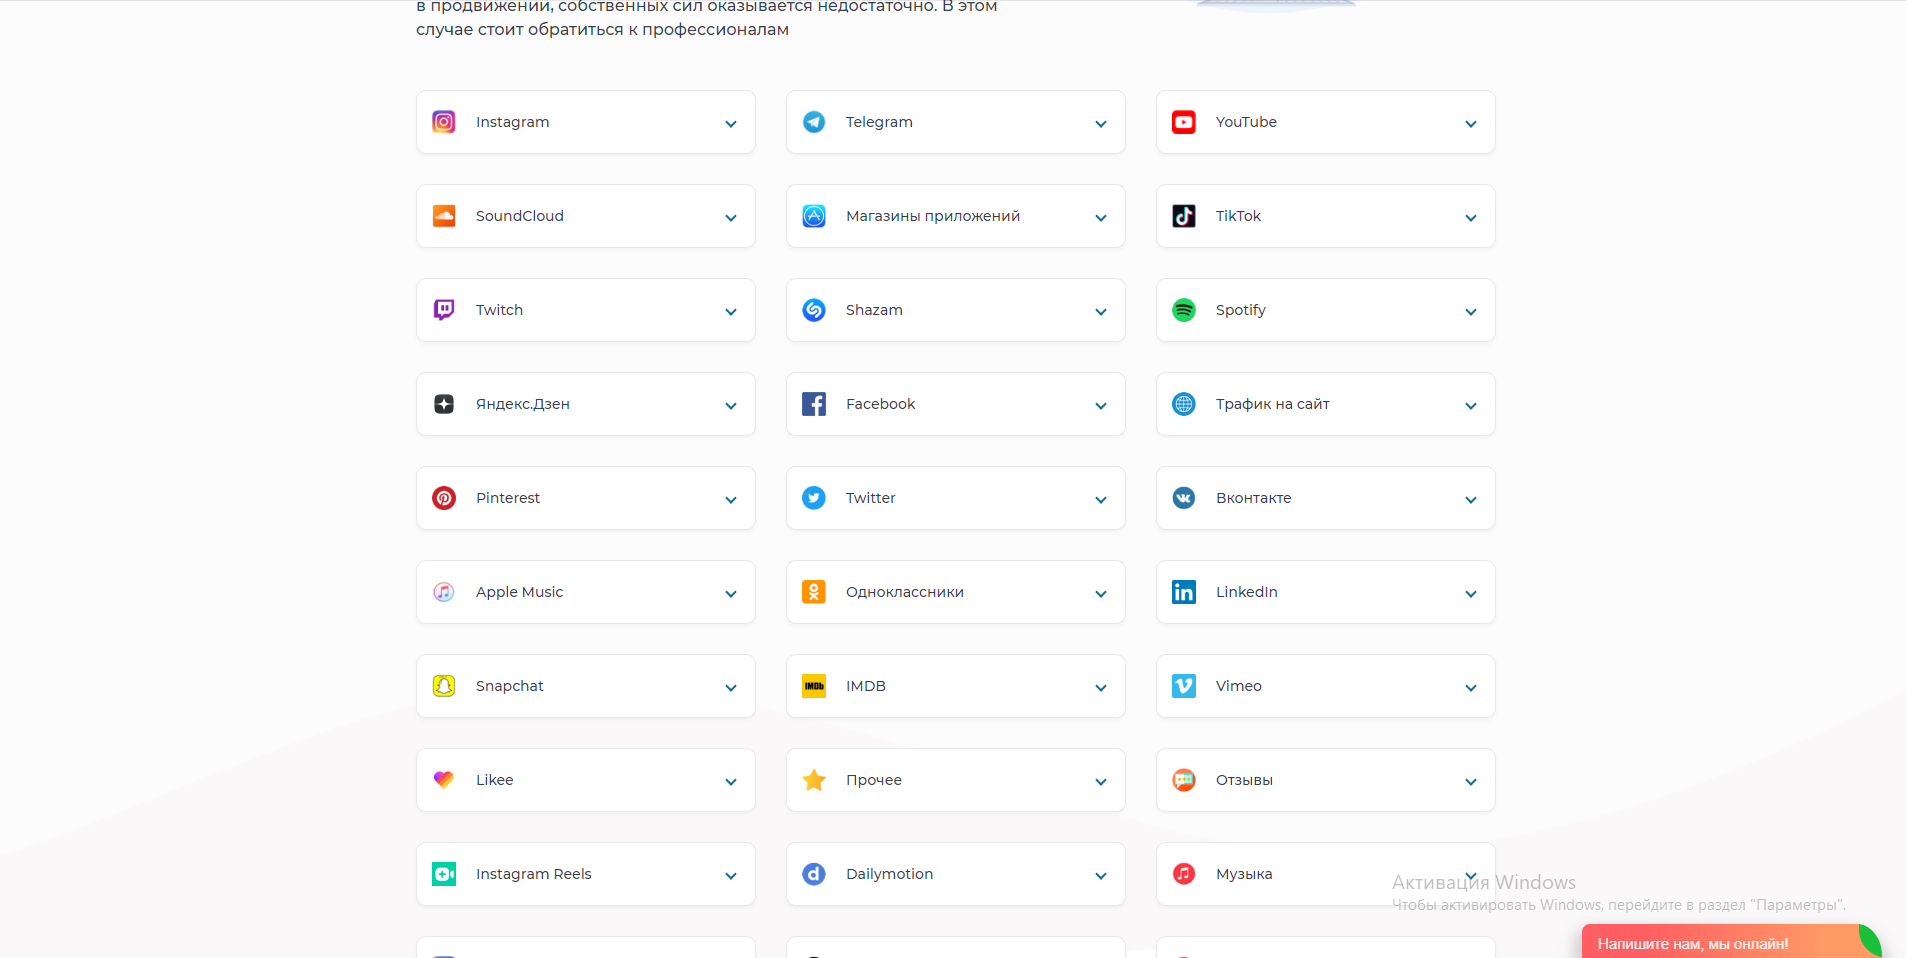Click the Vimeo V icon
Screen dimensions: 1906x958
[x=1184, y=686]
